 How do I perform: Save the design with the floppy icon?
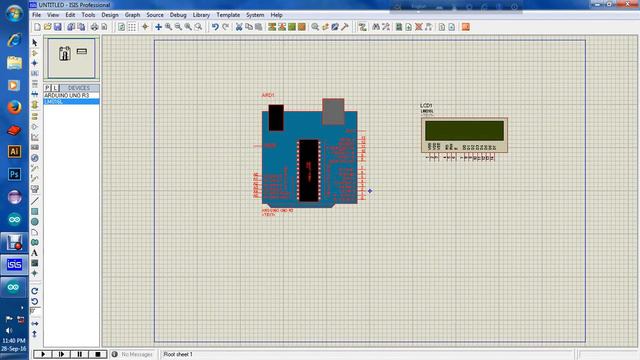[x=58, y=27]
